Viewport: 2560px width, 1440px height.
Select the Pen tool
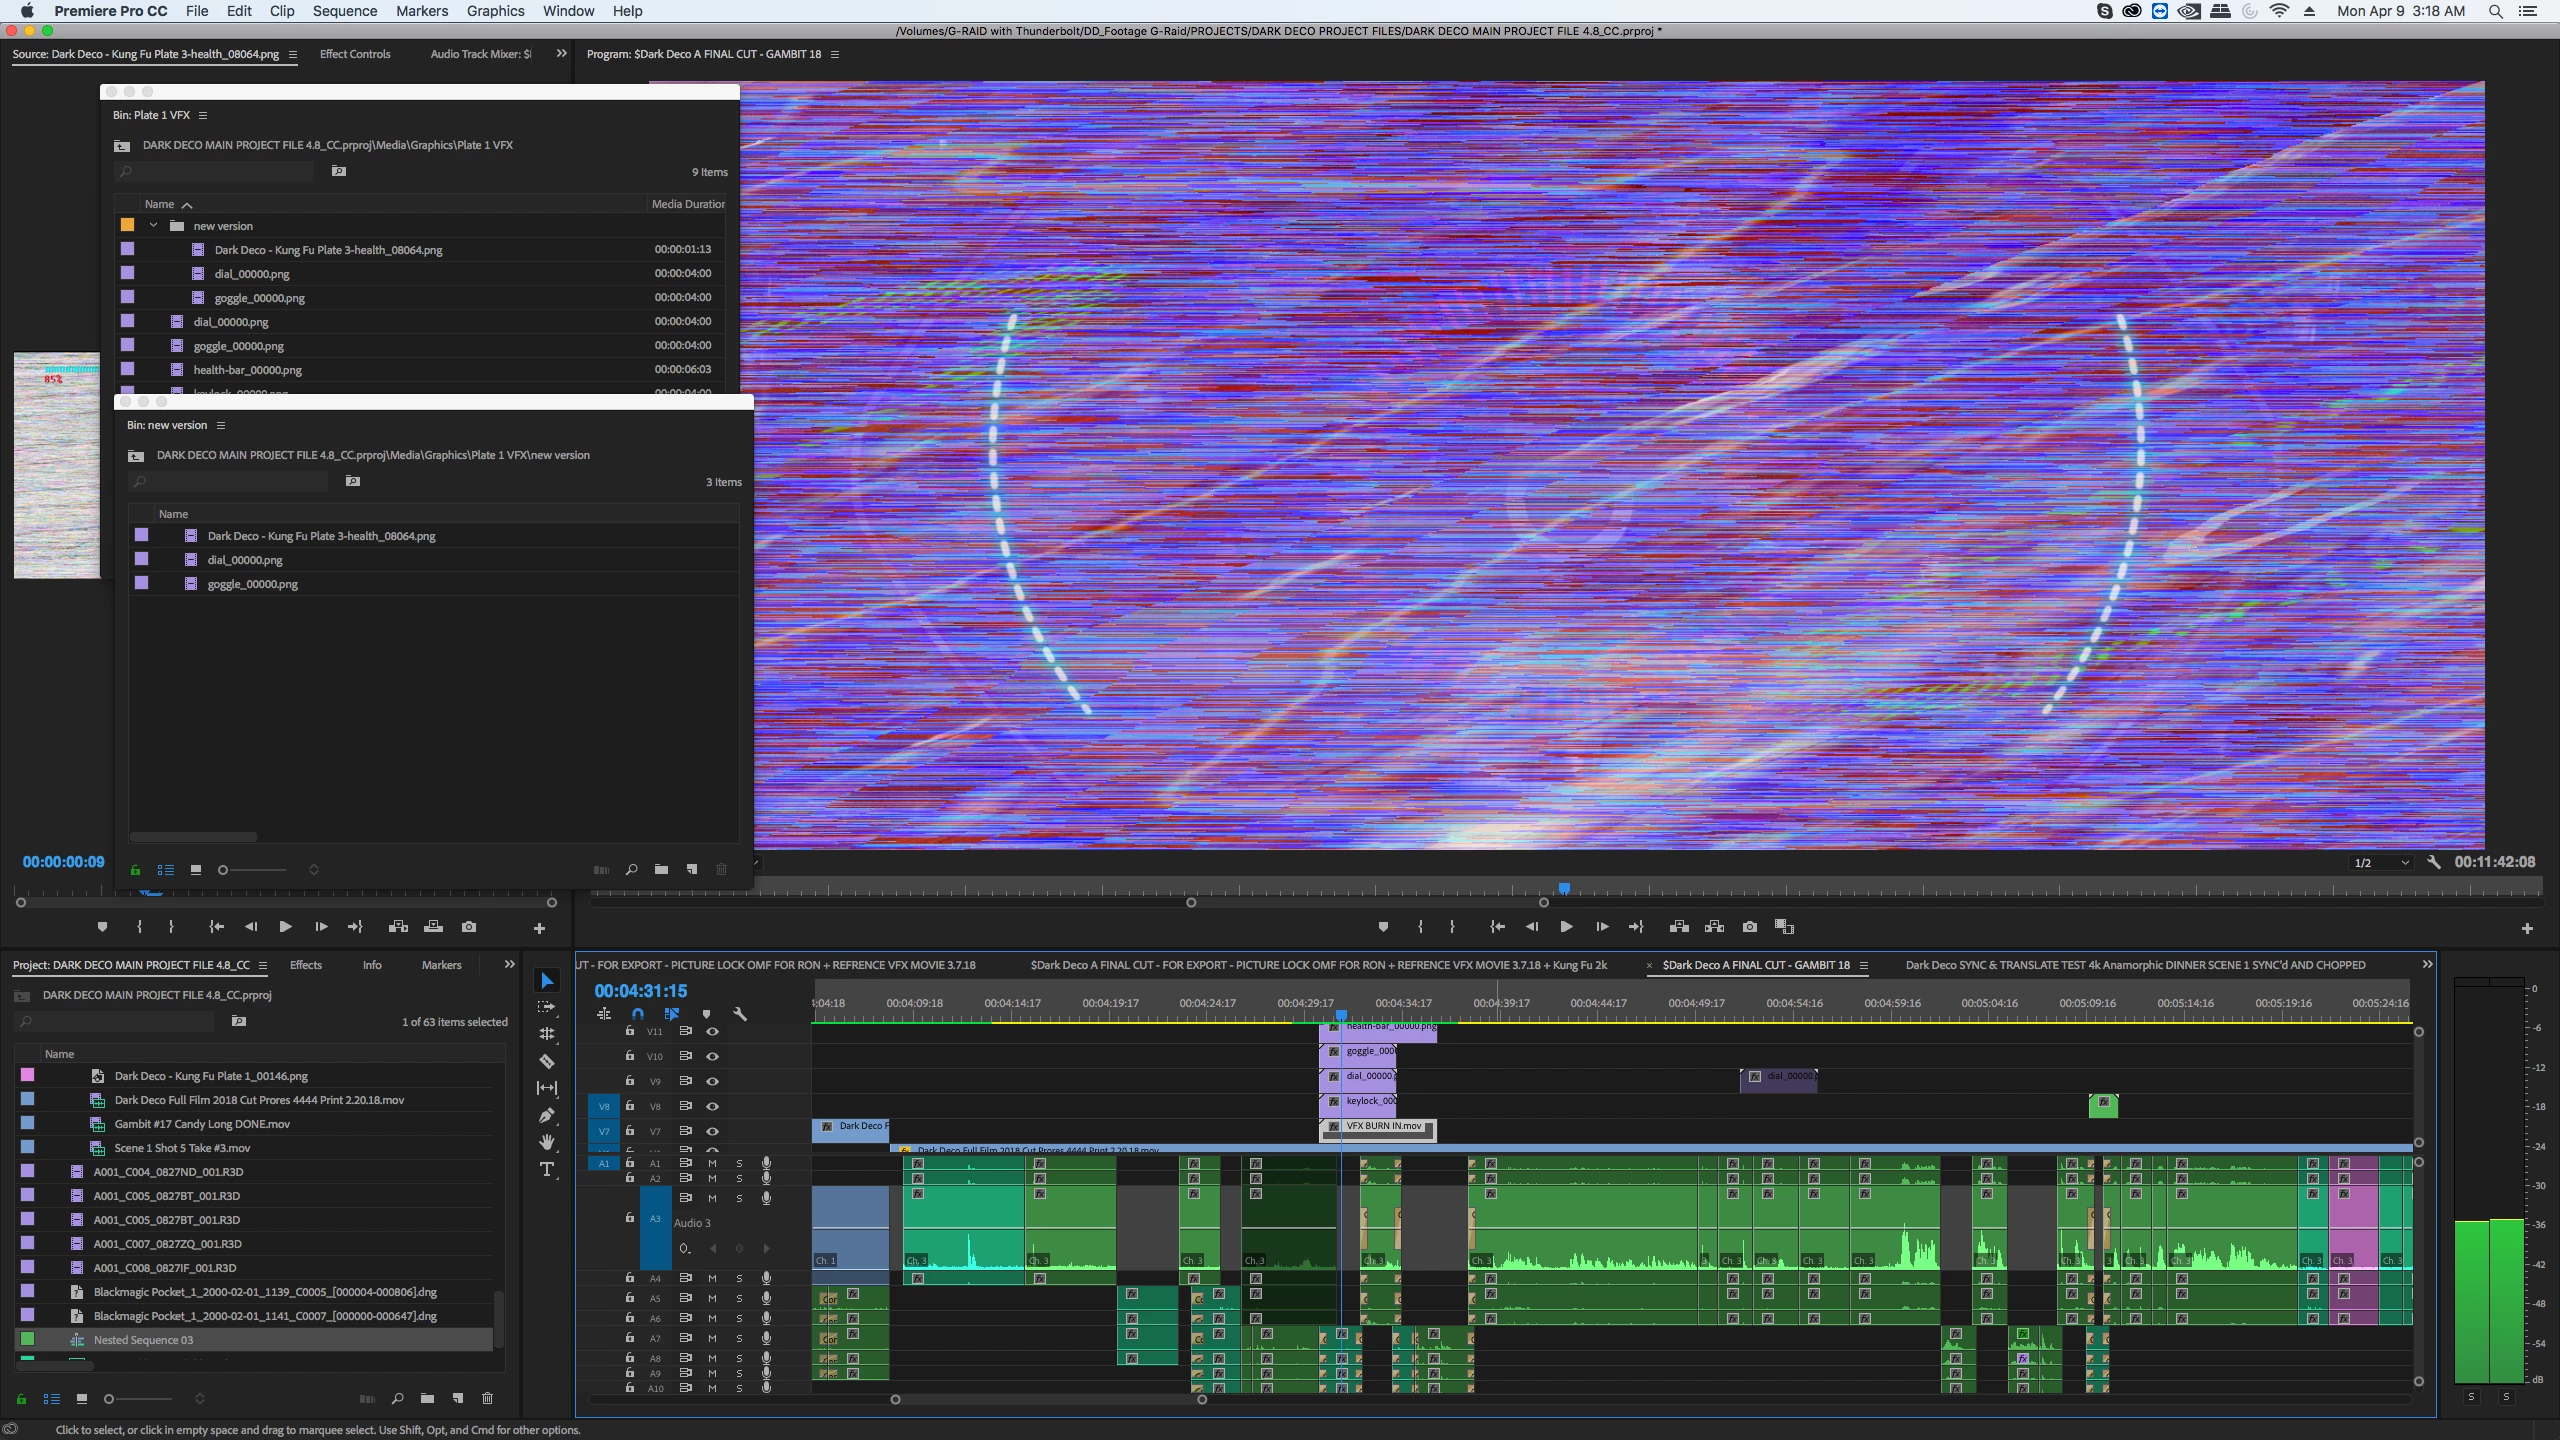[x=547, y=1115]
